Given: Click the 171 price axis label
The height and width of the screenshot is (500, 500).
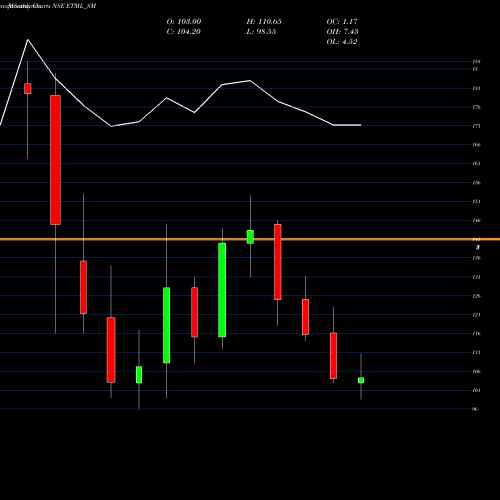Looking at the screenshot, I should (x=476, y=126).
